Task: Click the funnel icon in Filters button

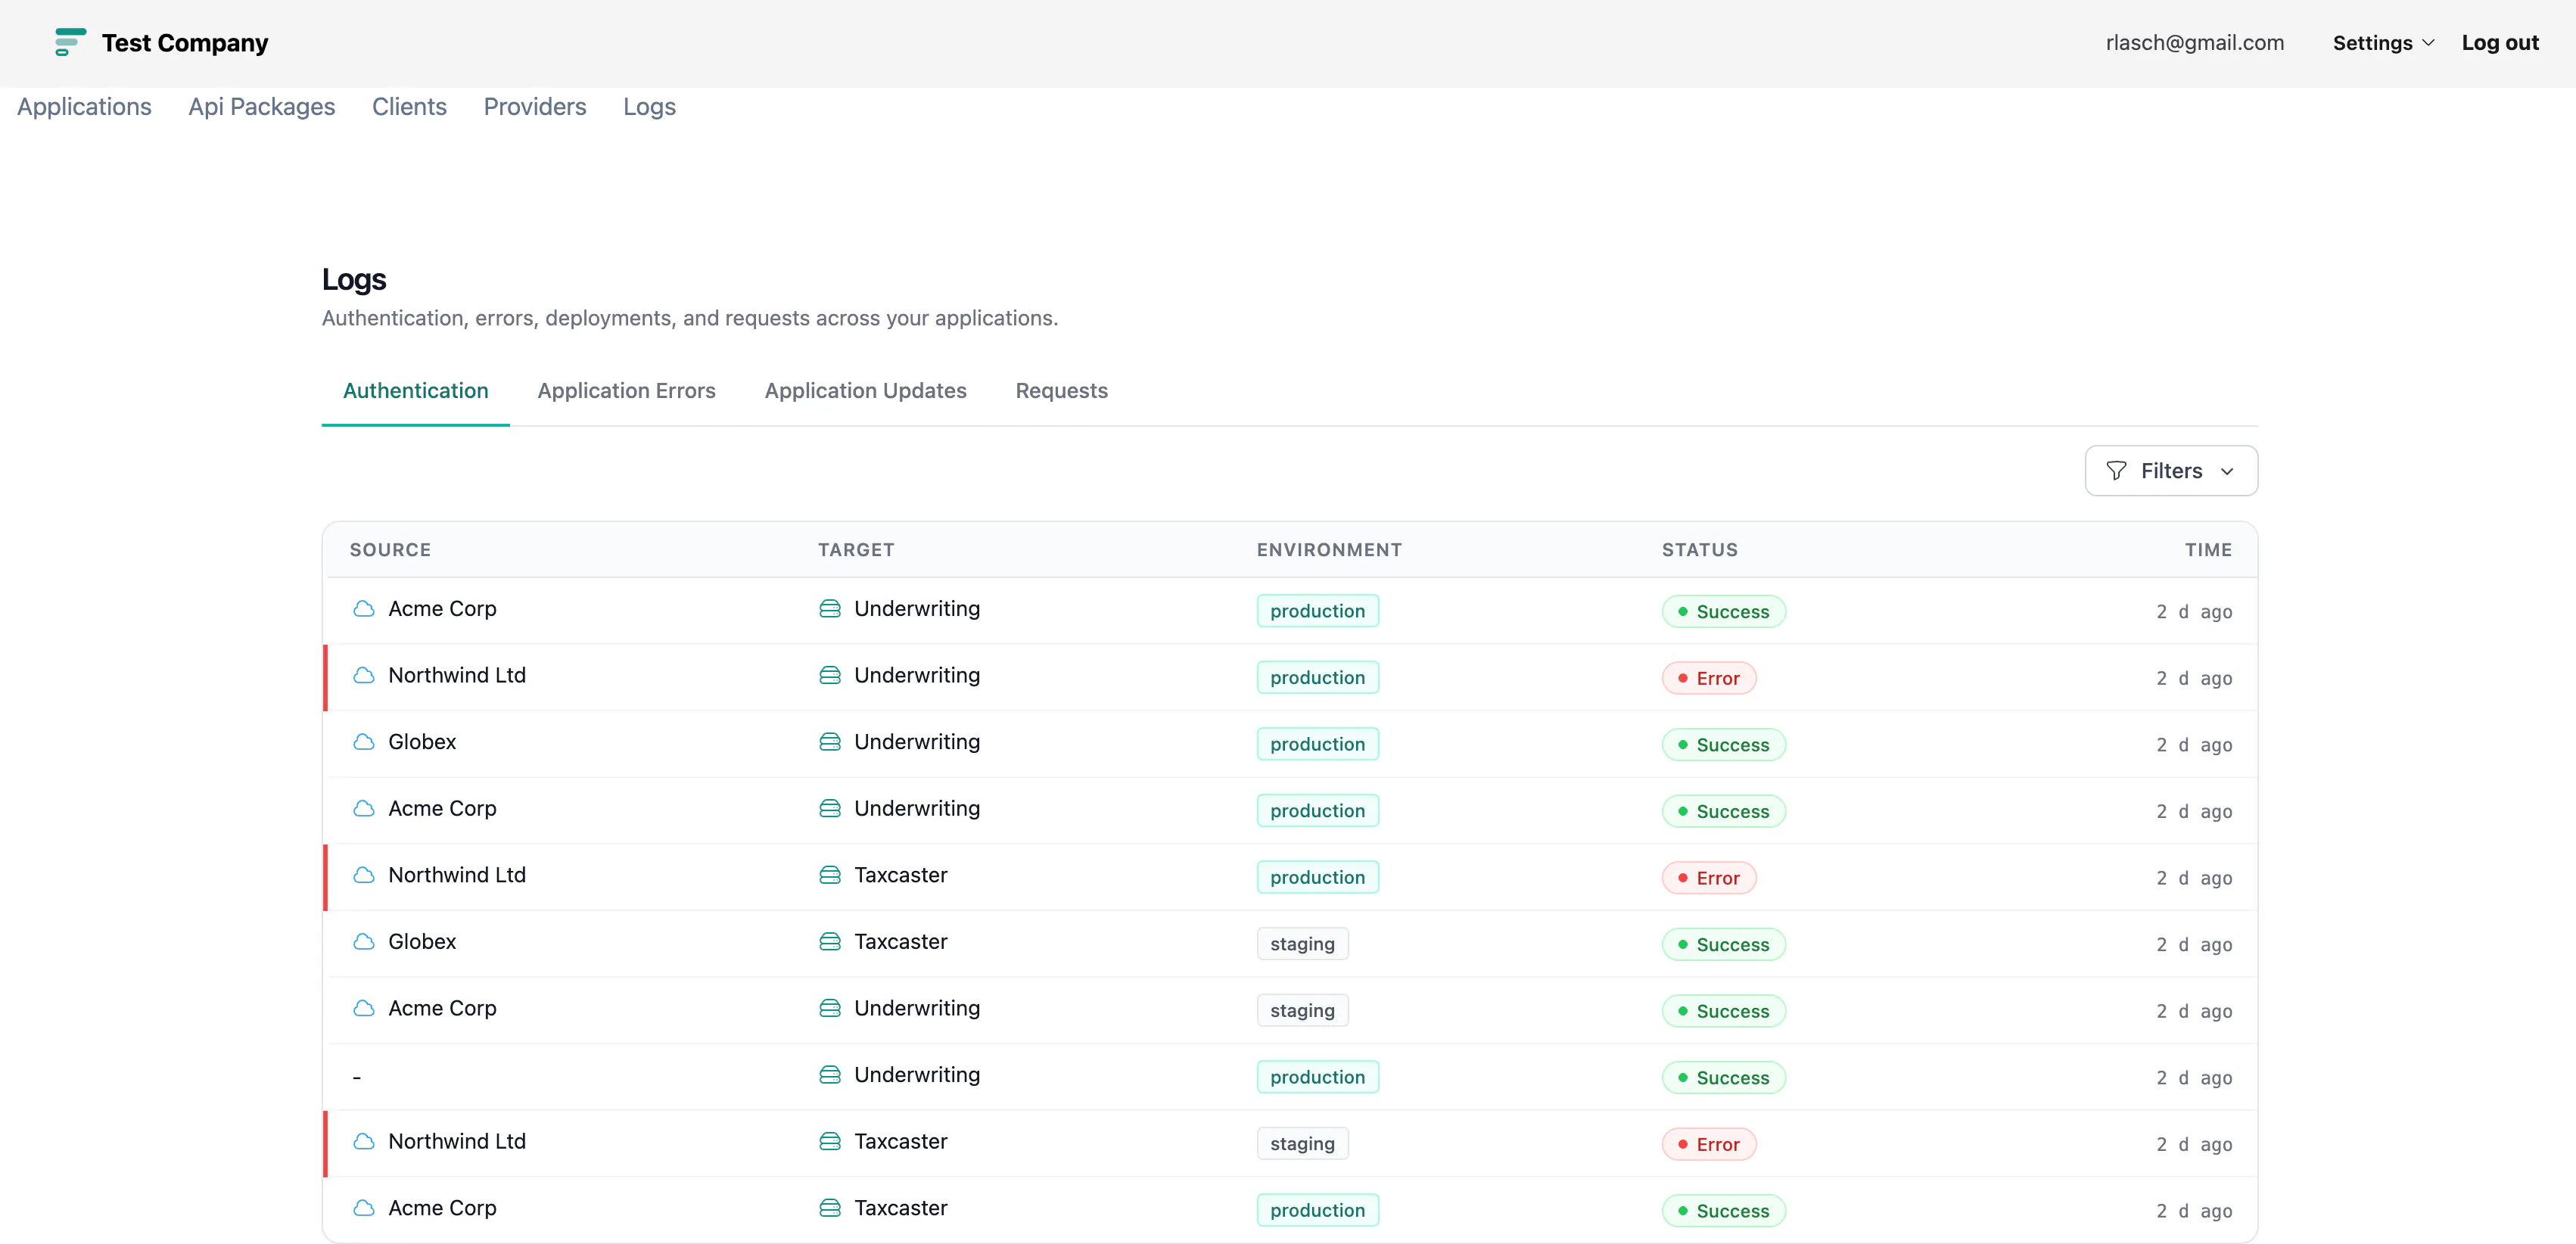Action: (x=2116, y=471)
